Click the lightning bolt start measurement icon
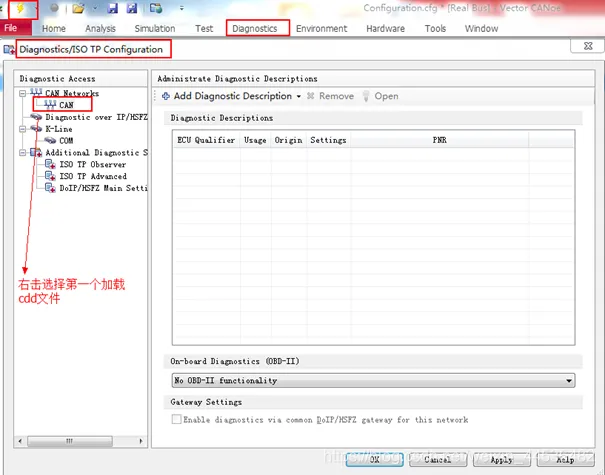 click(21, 8)
